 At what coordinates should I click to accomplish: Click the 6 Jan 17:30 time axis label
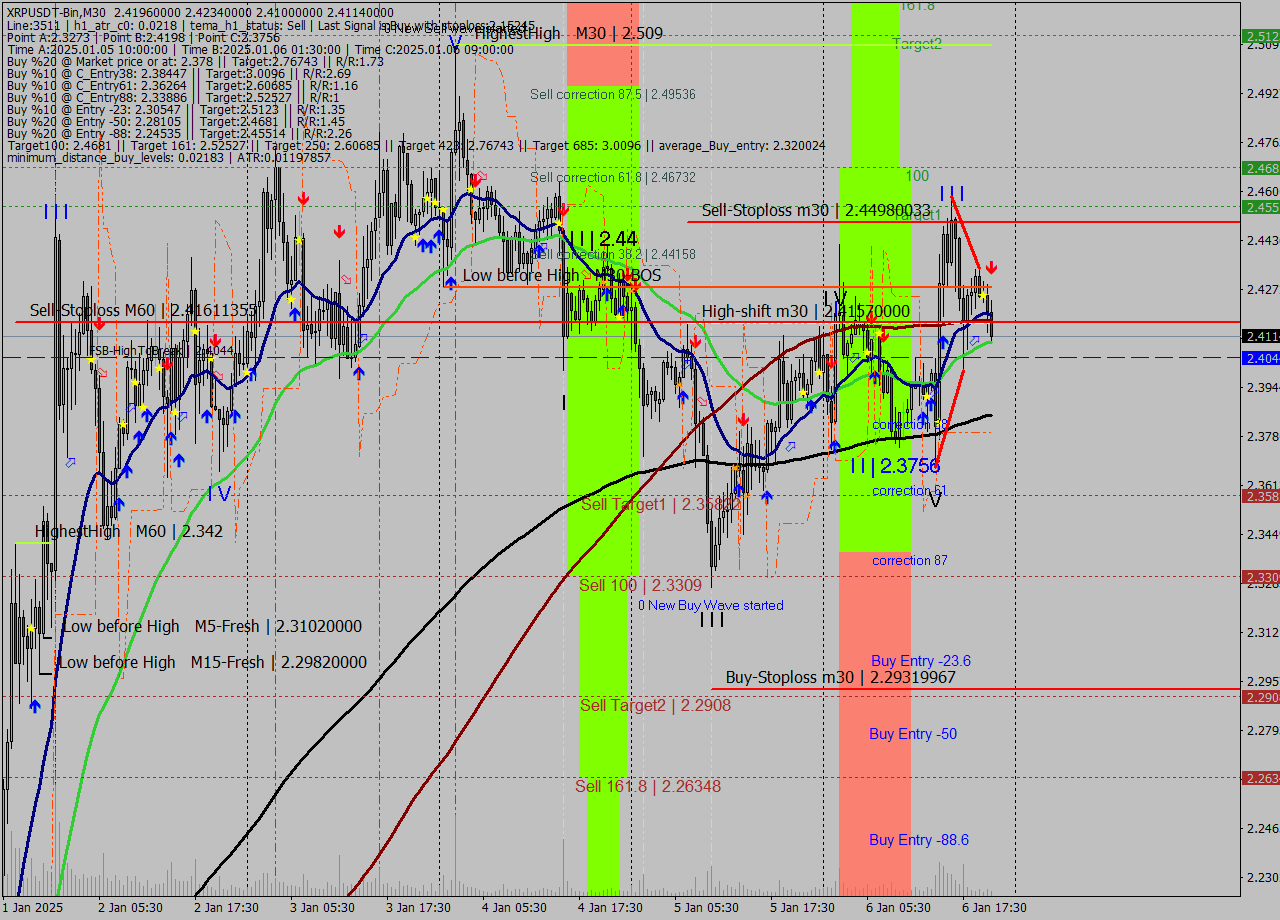tap(994, 908)
